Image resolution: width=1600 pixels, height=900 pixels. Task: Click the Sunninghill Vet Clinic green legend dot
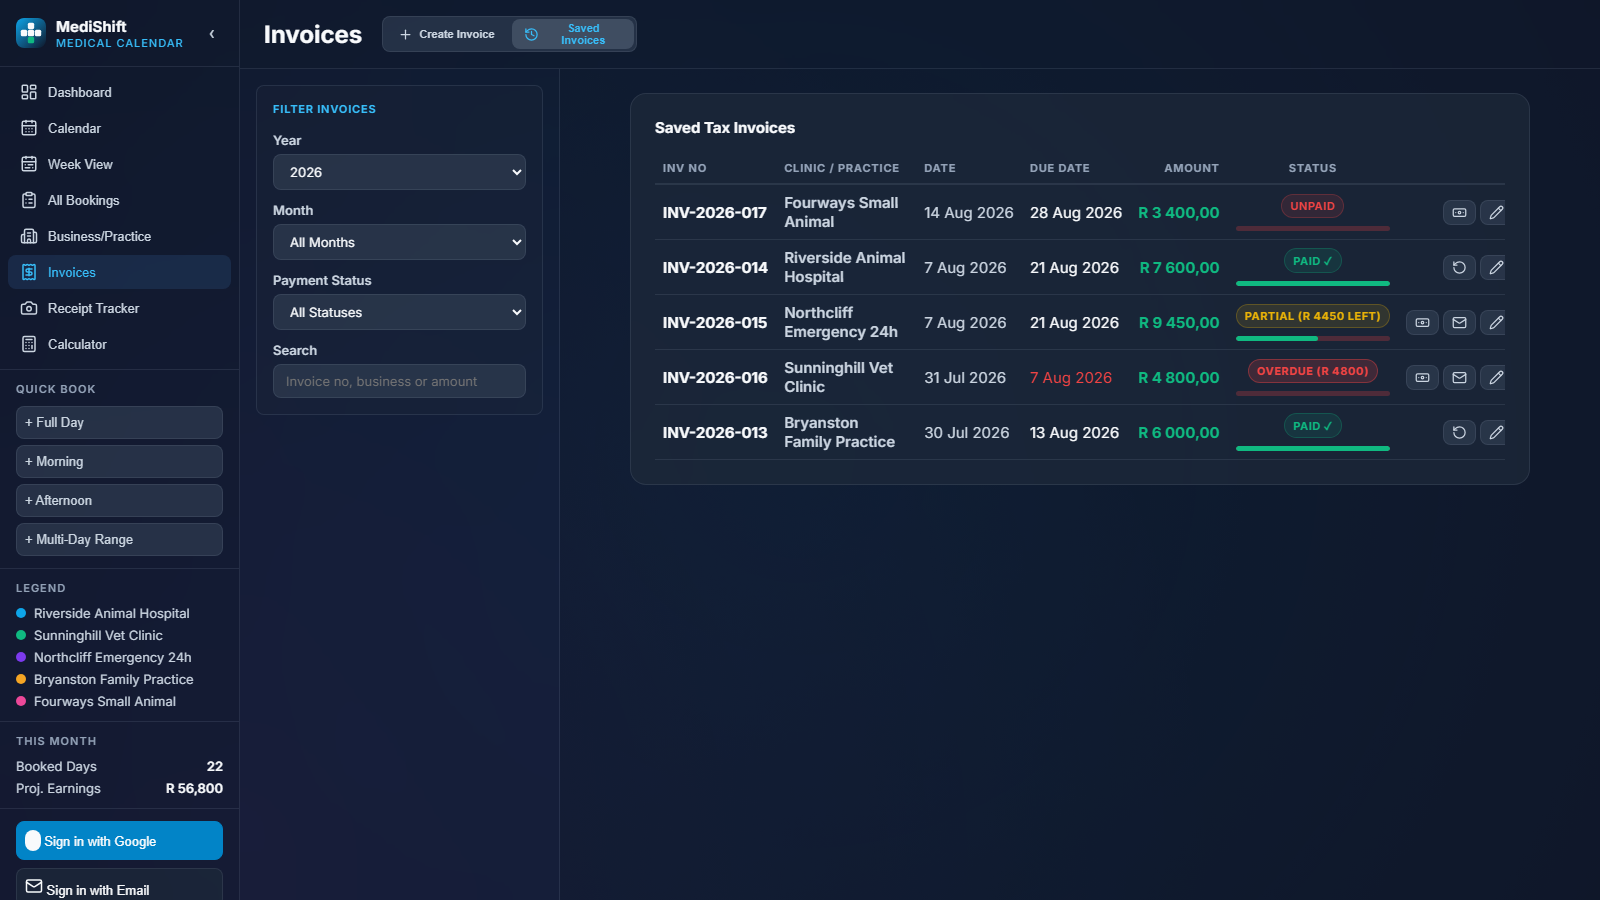coord(21,635)
